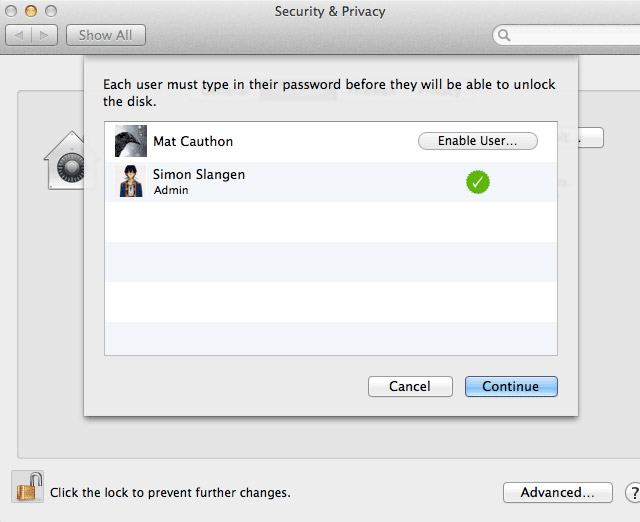Click the green checkmark for Simon Slangen

[x=478, y=182]
